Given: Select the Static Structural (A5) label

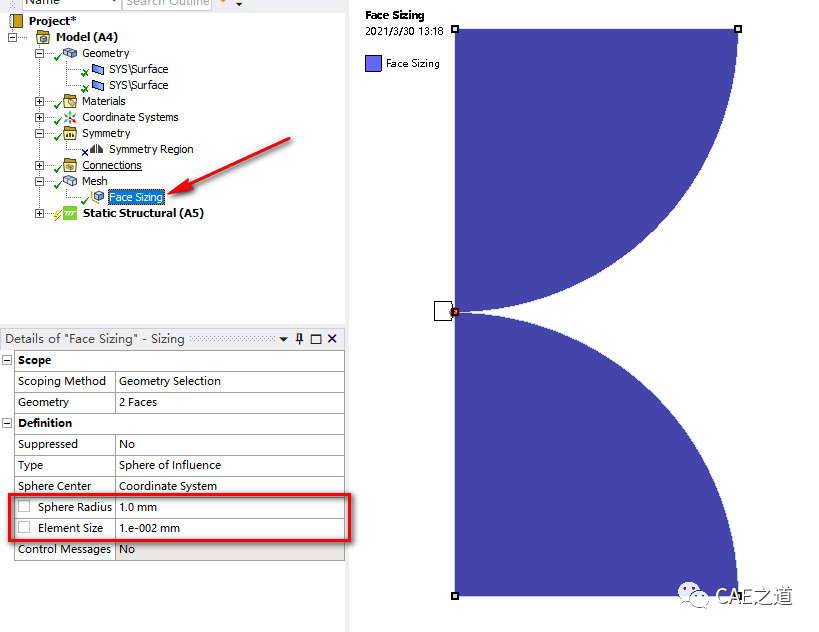Looking at the screenshot, I should (x=143, y=213).
